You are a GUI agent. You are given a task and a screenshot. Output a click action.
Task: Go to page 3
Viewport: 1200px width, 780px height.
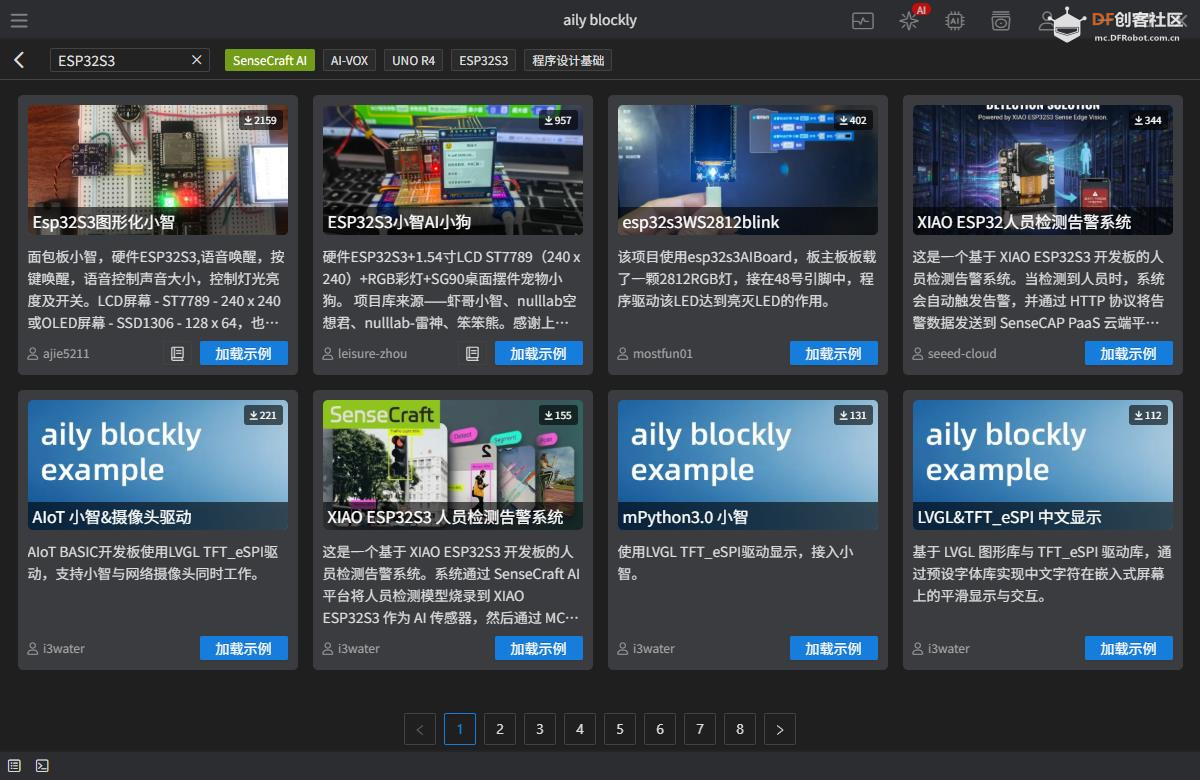click(540, 729)
